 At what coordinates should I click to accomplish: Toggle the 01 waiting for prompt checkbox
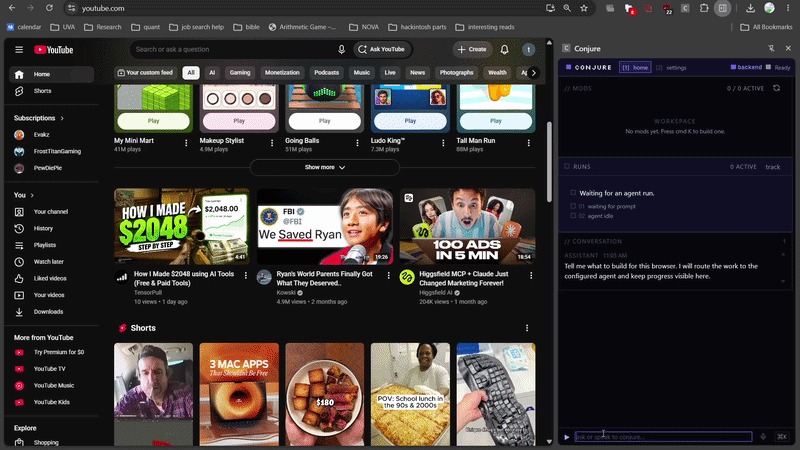(573, 206)
